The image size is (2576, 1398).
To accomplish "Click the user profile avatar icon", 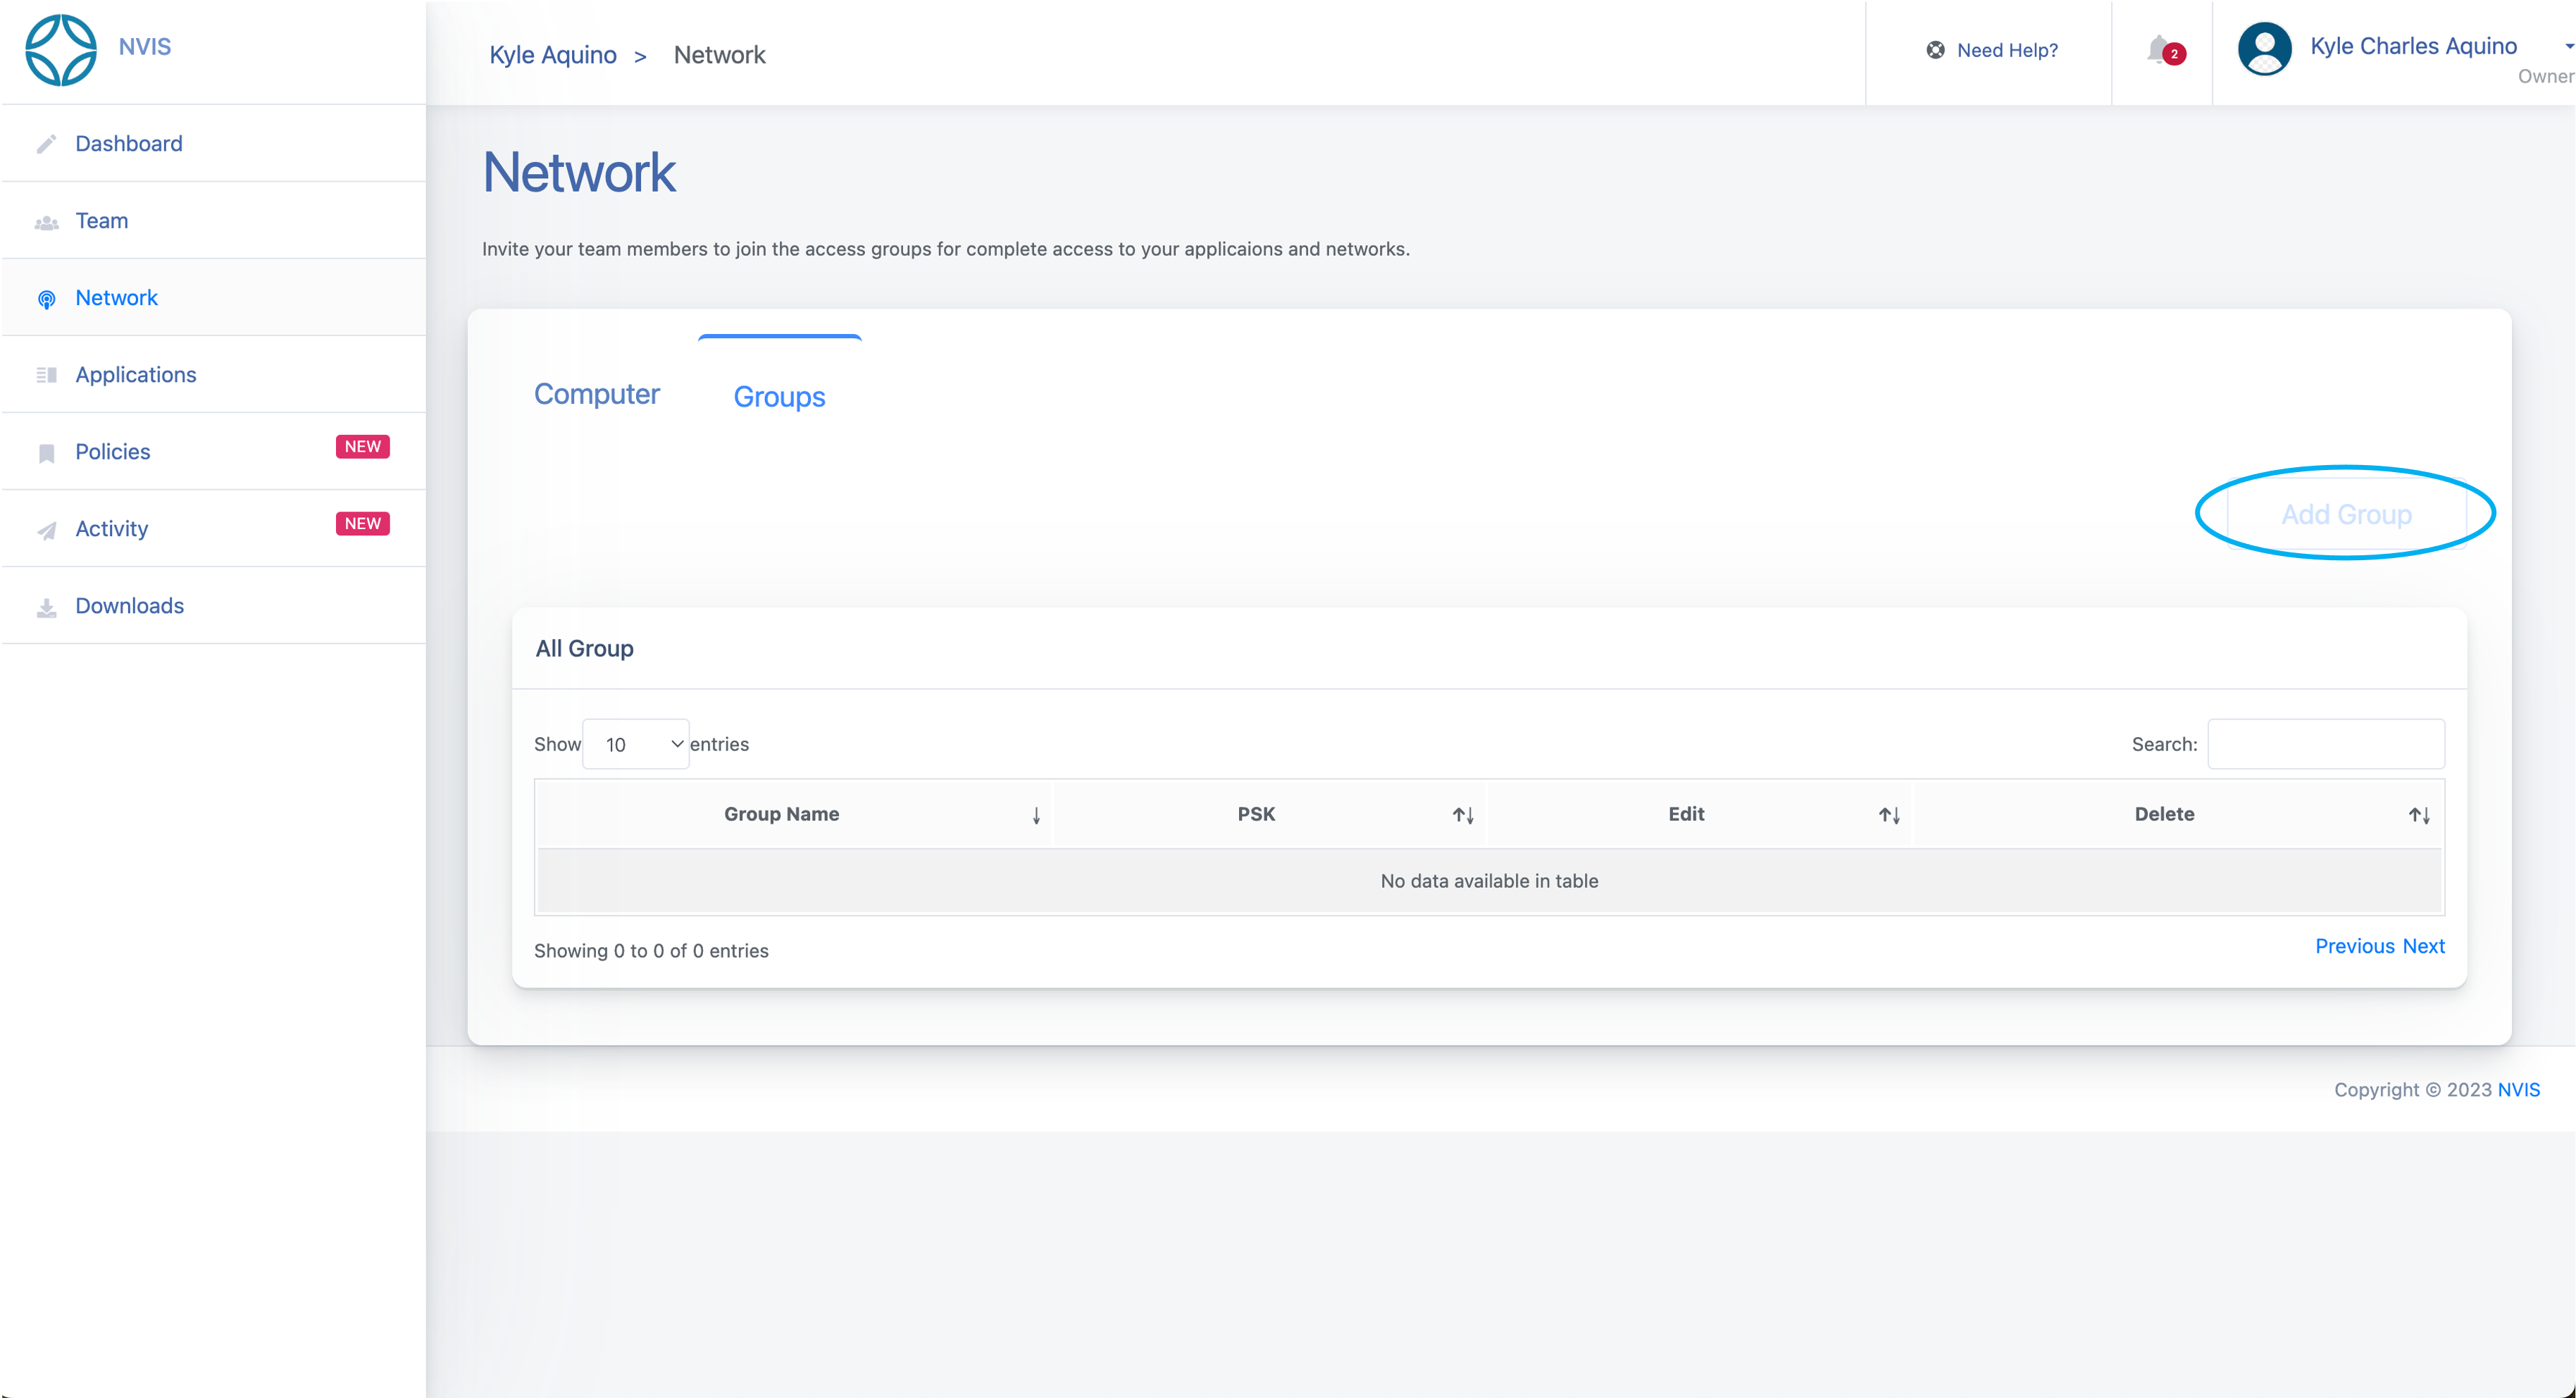I will pos(2264,50).
